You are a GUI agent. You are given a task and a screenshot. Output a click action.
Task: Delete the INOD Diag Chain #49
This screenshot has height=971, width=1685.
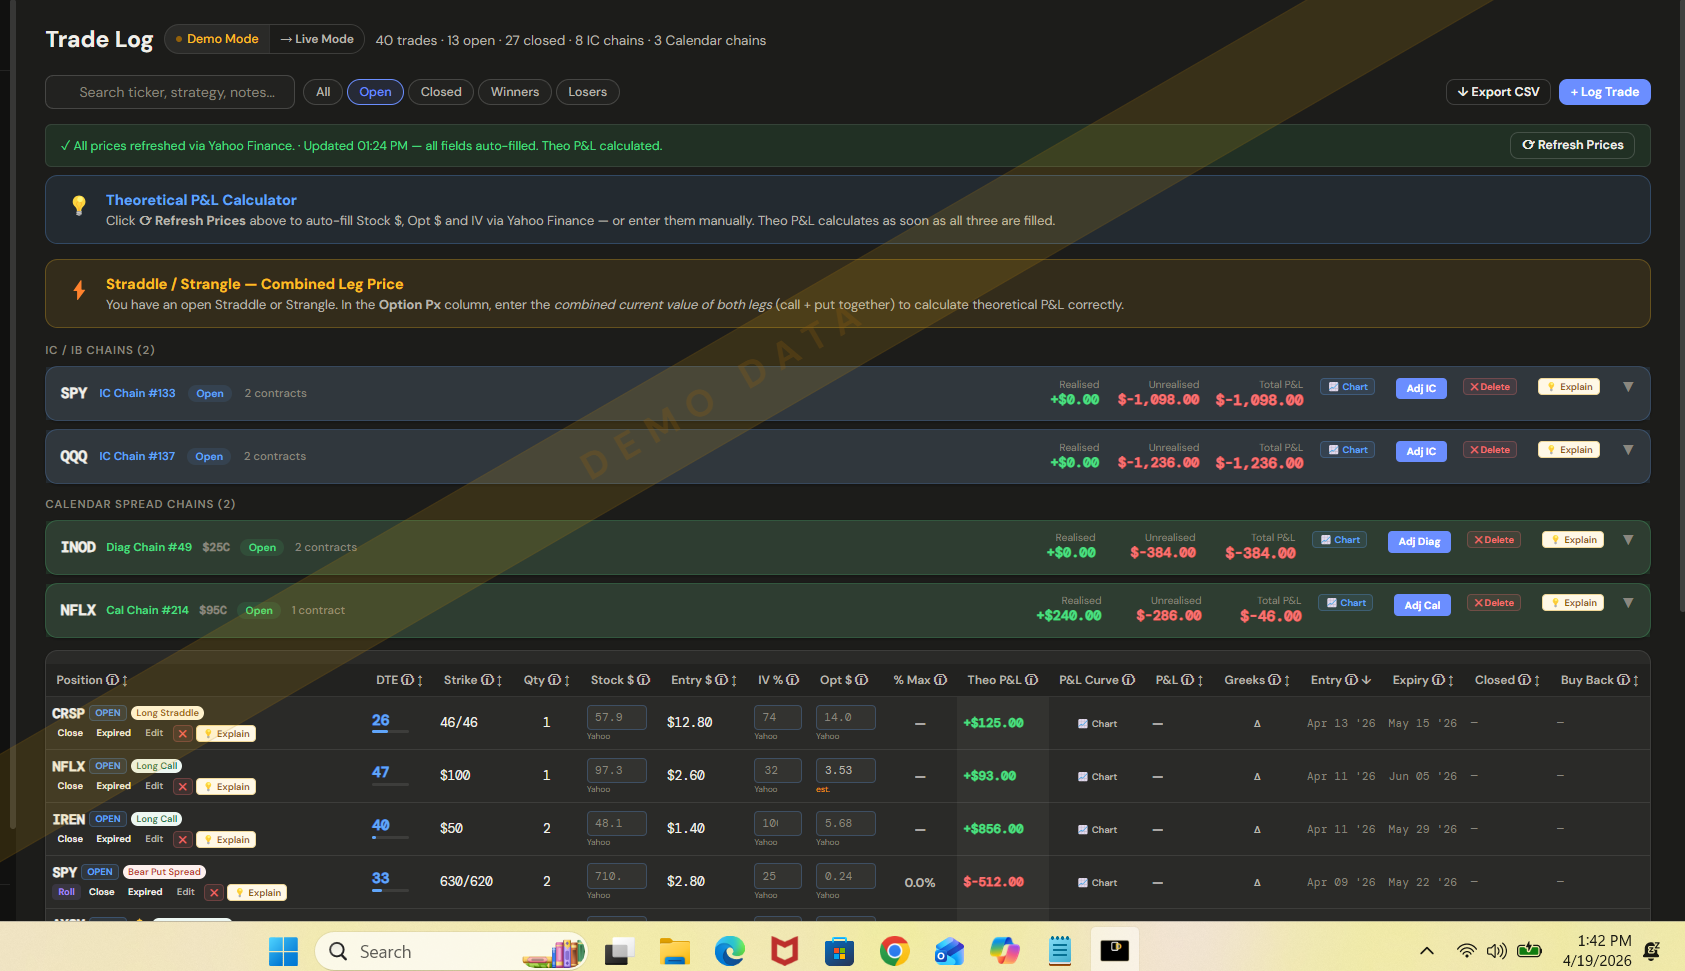[x=1494, y=540]
